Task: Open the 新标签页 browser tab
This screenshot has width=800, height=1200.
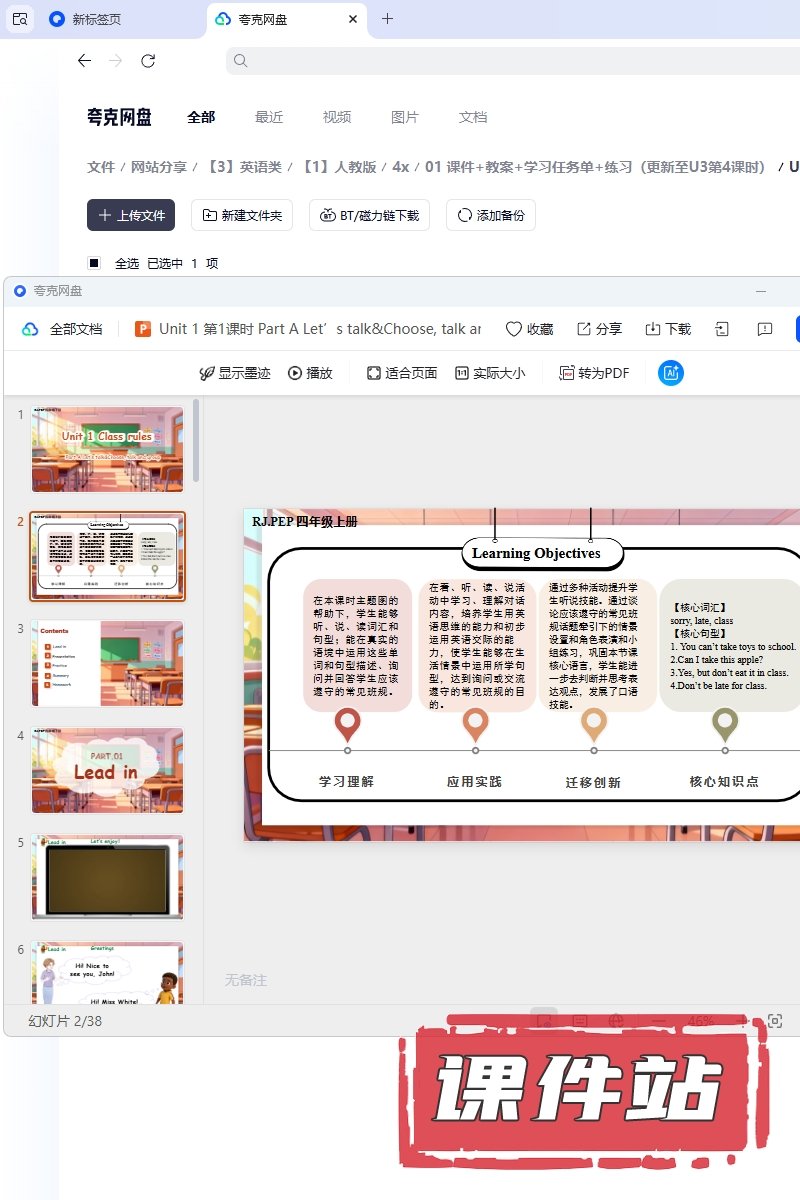Action: [97, 19]
